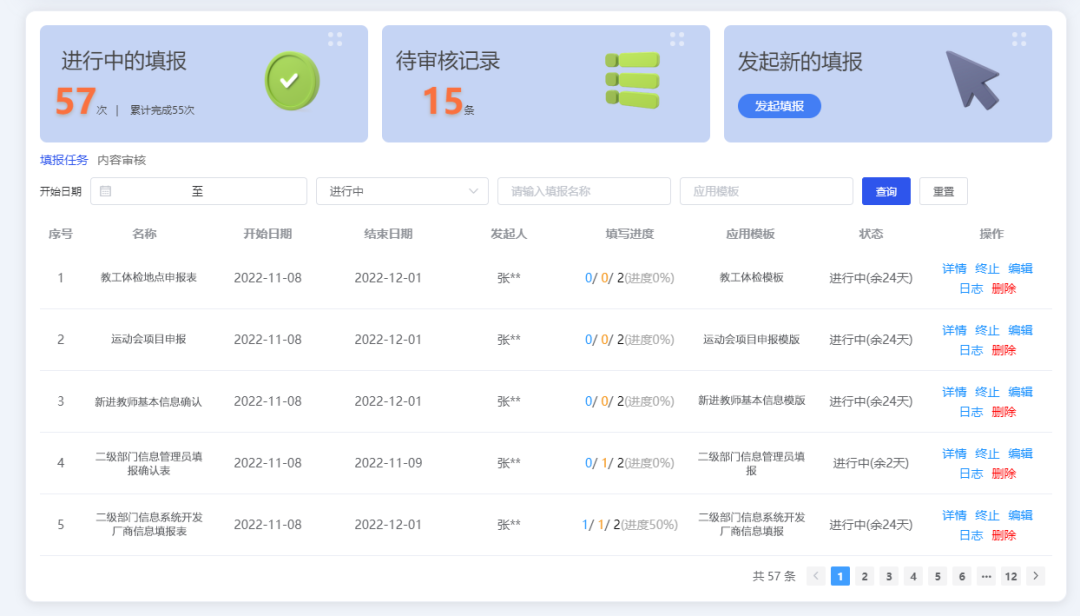Viewport: 1080px width, 616px height.
Task: Click ellipsis to jump more pages
Action: 986,576
